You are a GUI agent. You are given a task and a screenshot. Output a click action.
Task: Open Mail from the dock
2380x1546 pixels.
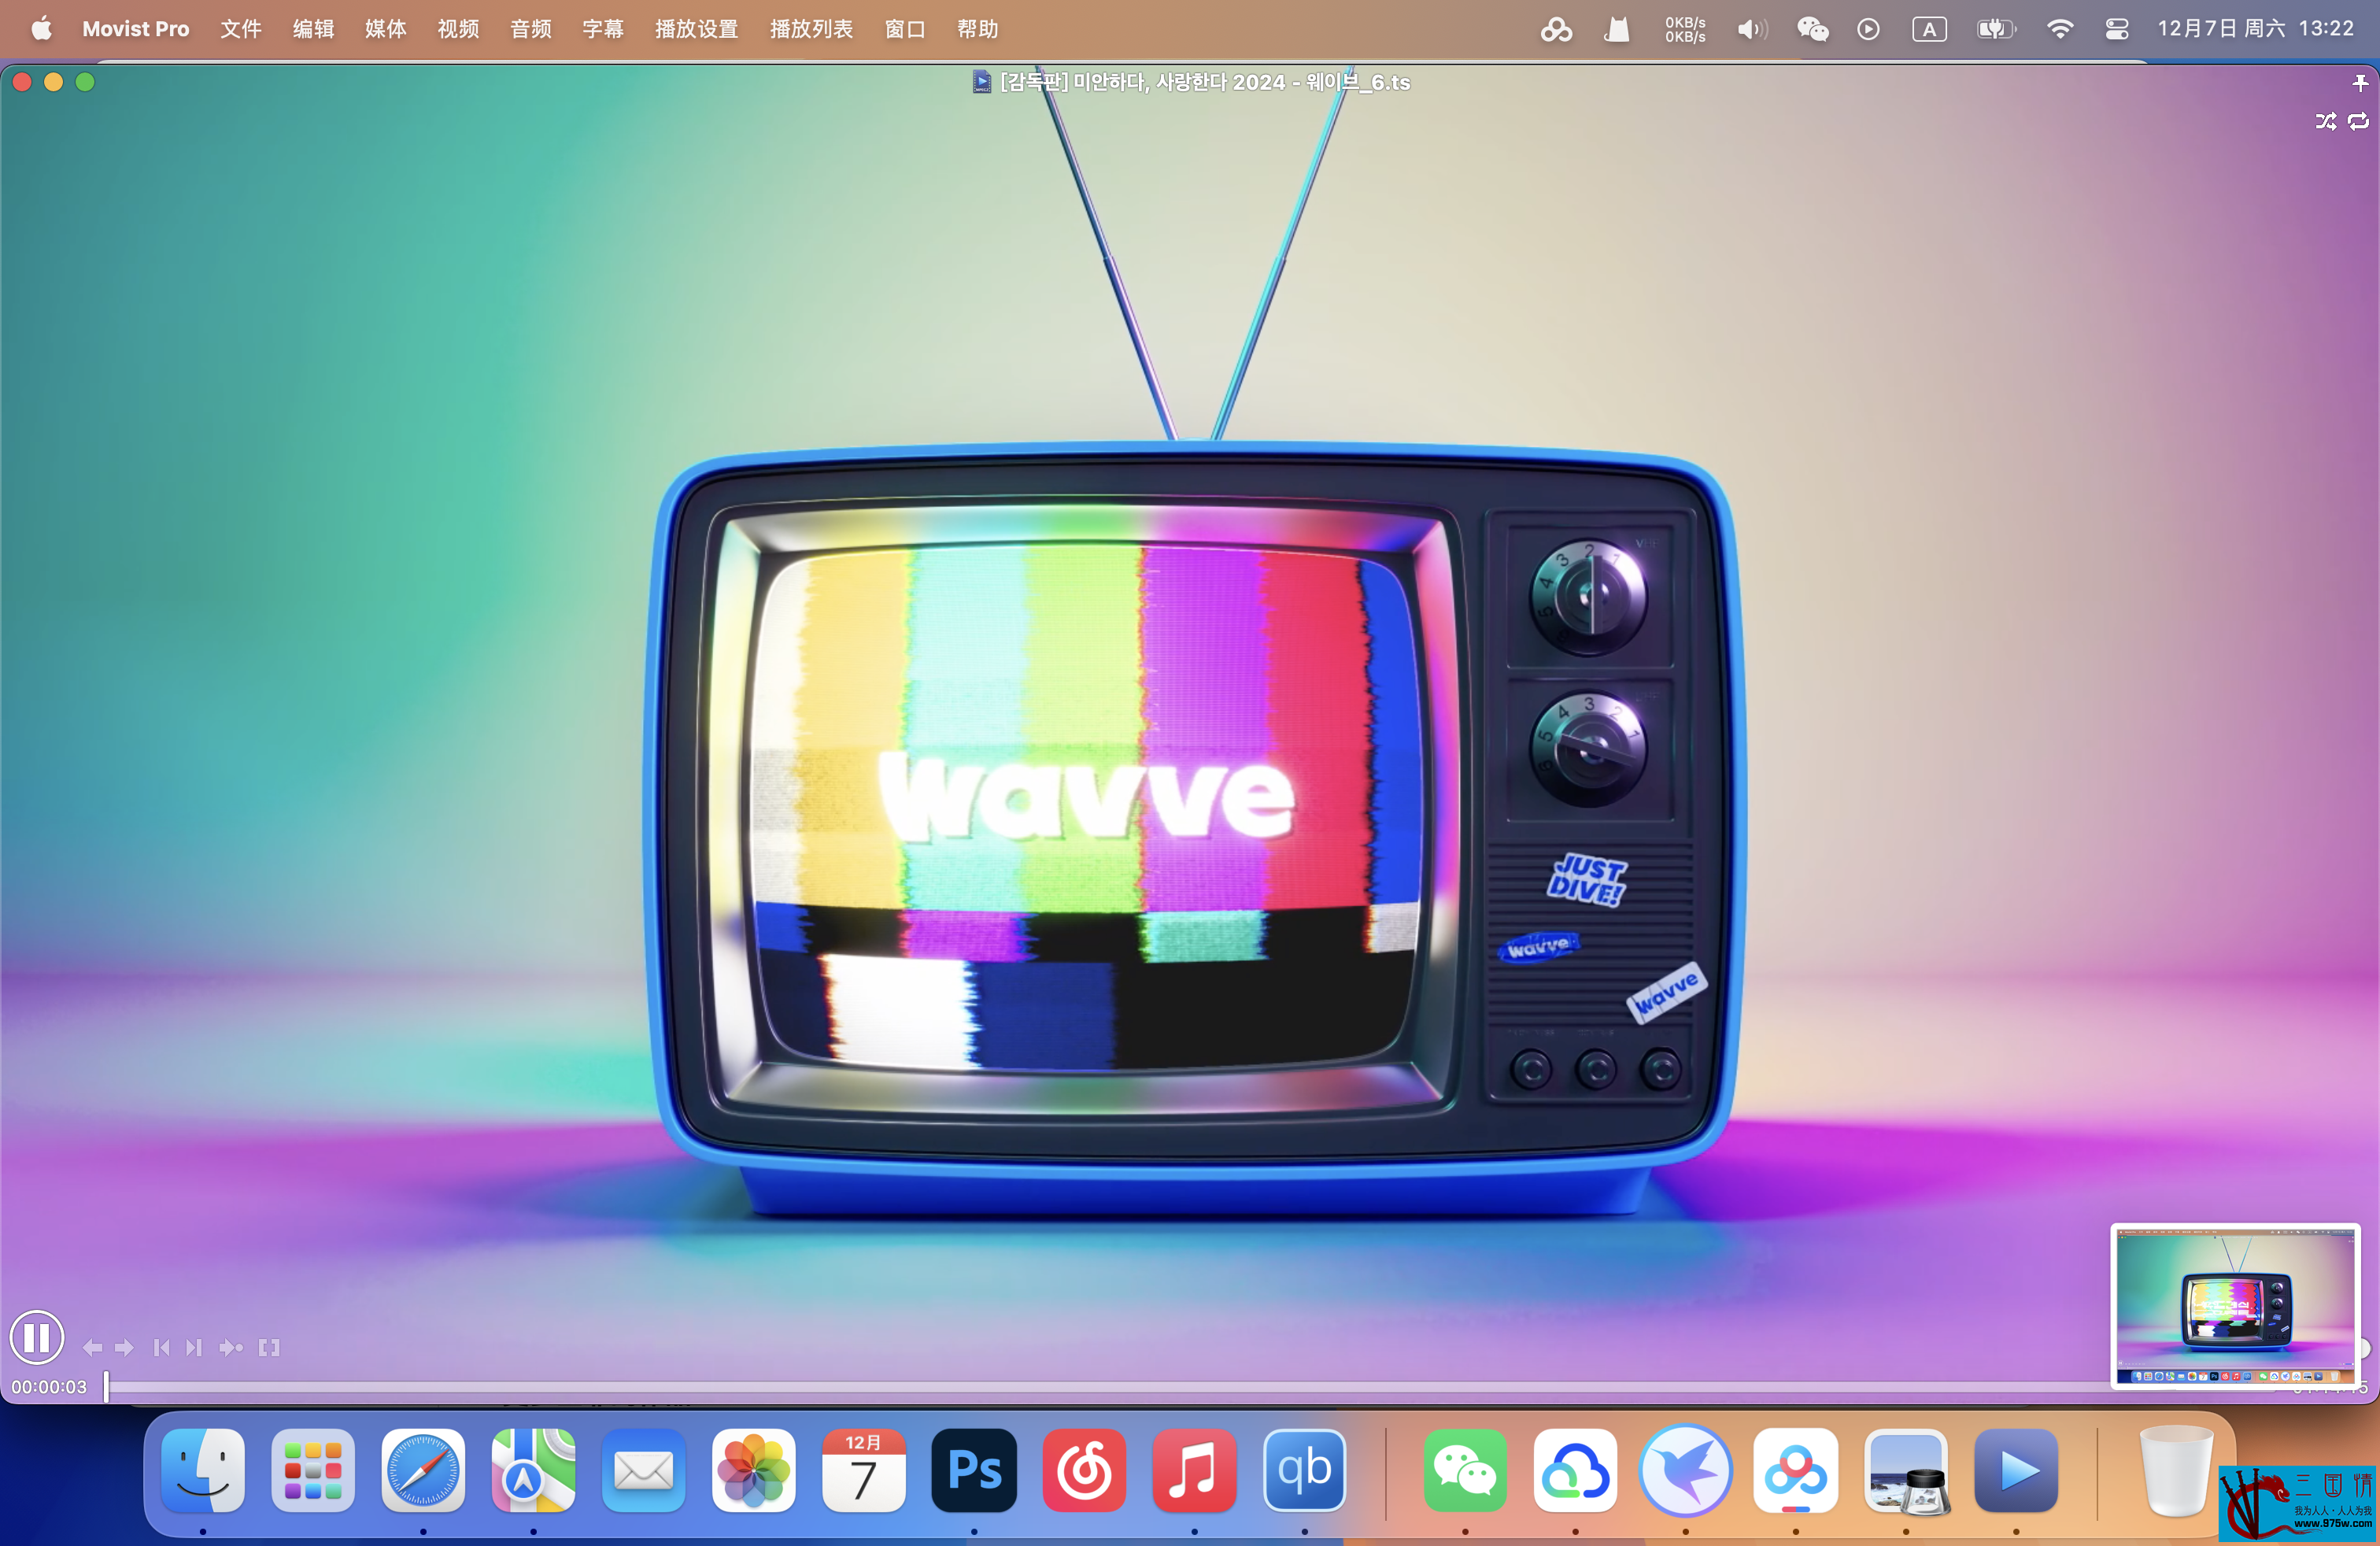pyautogui.click(x=643, y=1470)
